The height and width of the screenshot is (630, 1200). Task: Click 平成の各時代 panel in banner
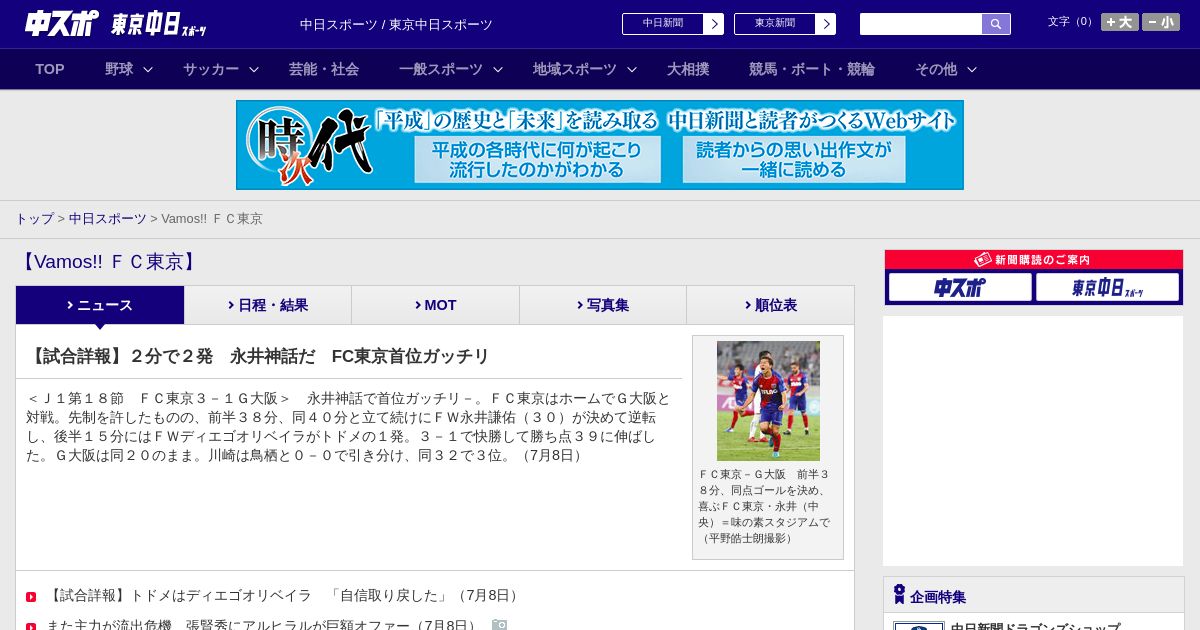tap(538, 160)
